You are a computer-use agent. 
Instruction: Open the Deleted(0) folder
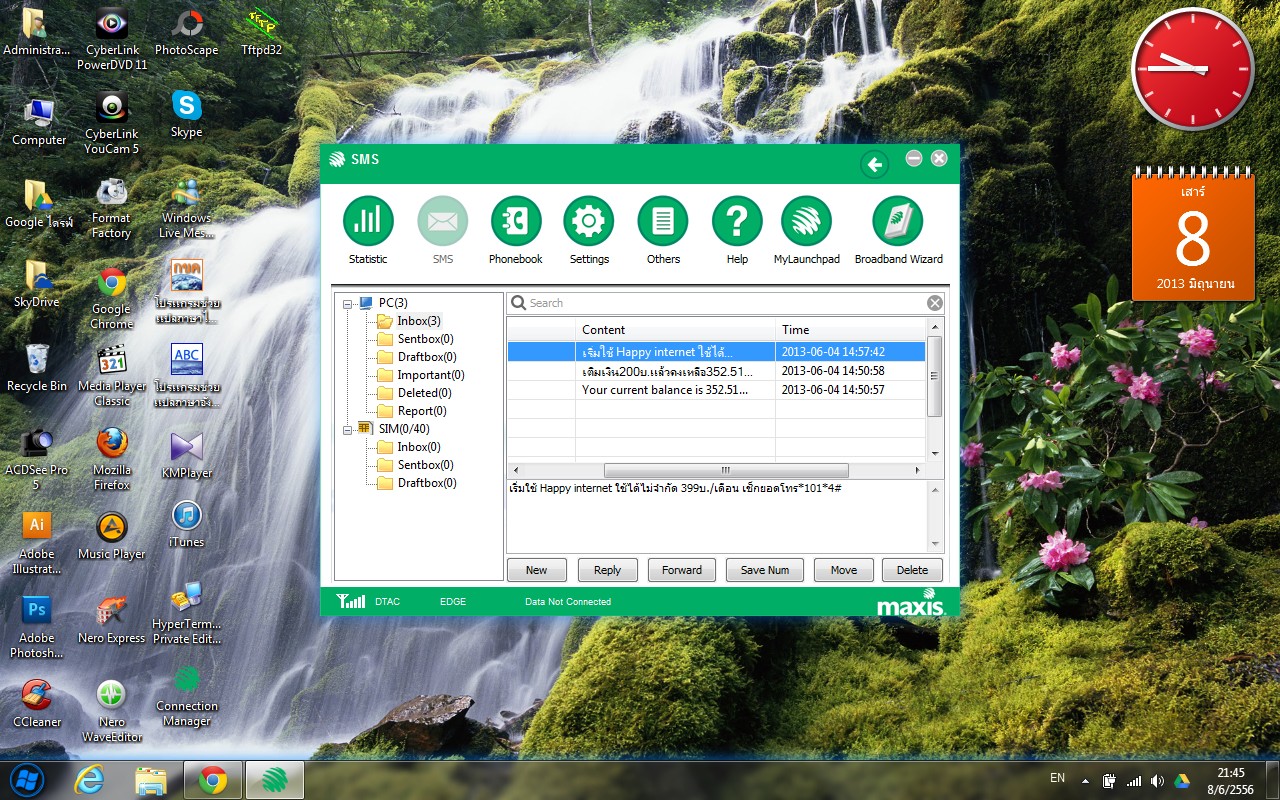click(424, 393)
